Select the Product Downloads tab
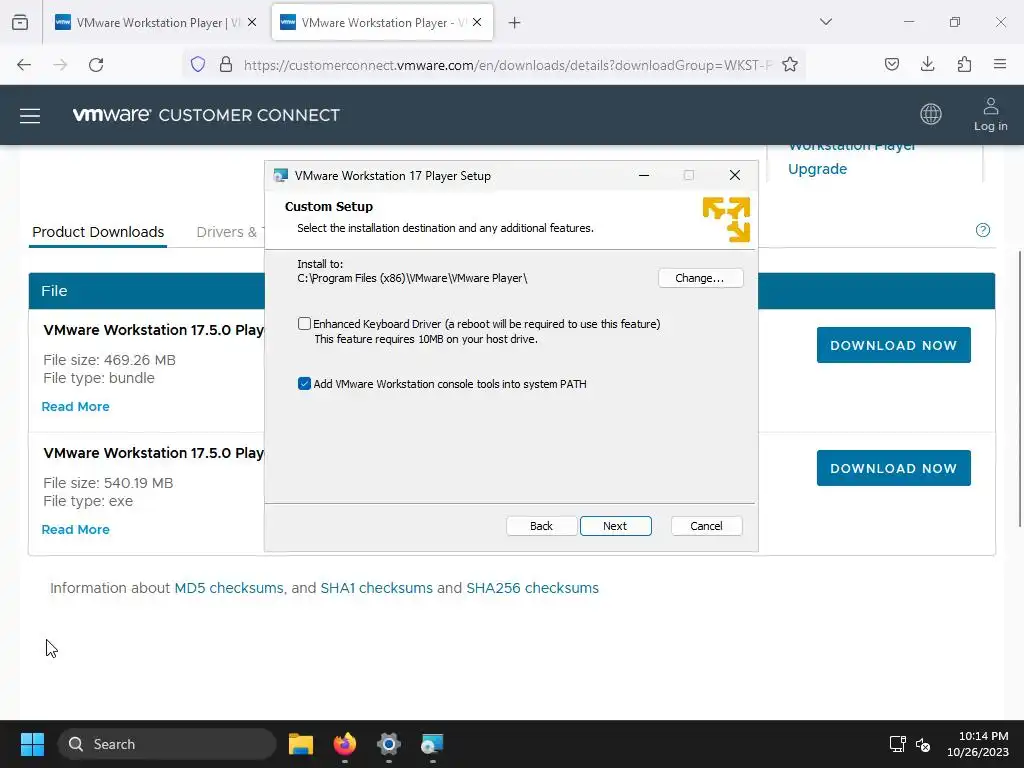This screenshot has width=1024, height=768. click(x=98, y=232)
